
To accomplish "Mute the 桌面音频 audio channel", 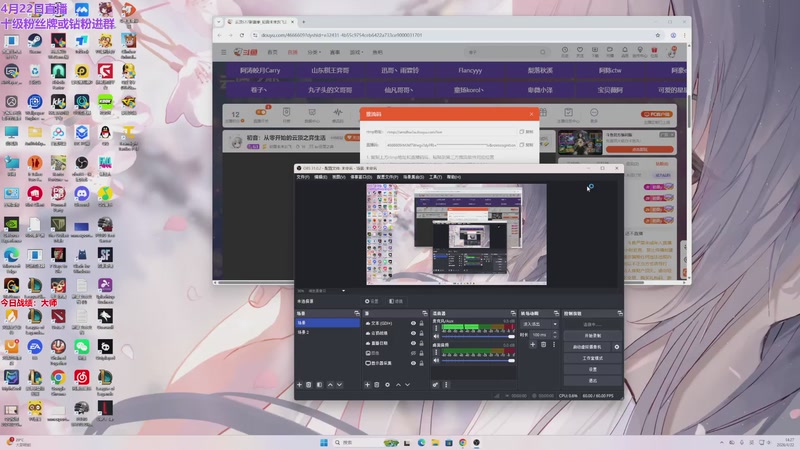I will click(x=436, y=360).
